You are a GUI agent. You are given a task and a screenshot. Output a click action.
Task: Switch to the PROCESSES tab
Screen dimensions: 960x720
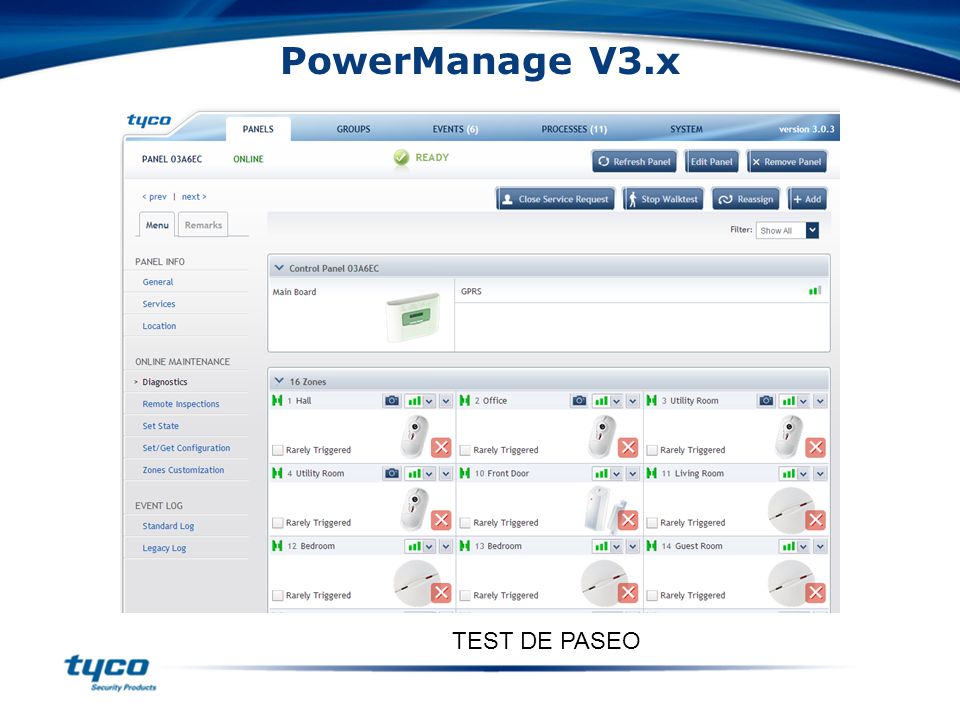point(574,129)
